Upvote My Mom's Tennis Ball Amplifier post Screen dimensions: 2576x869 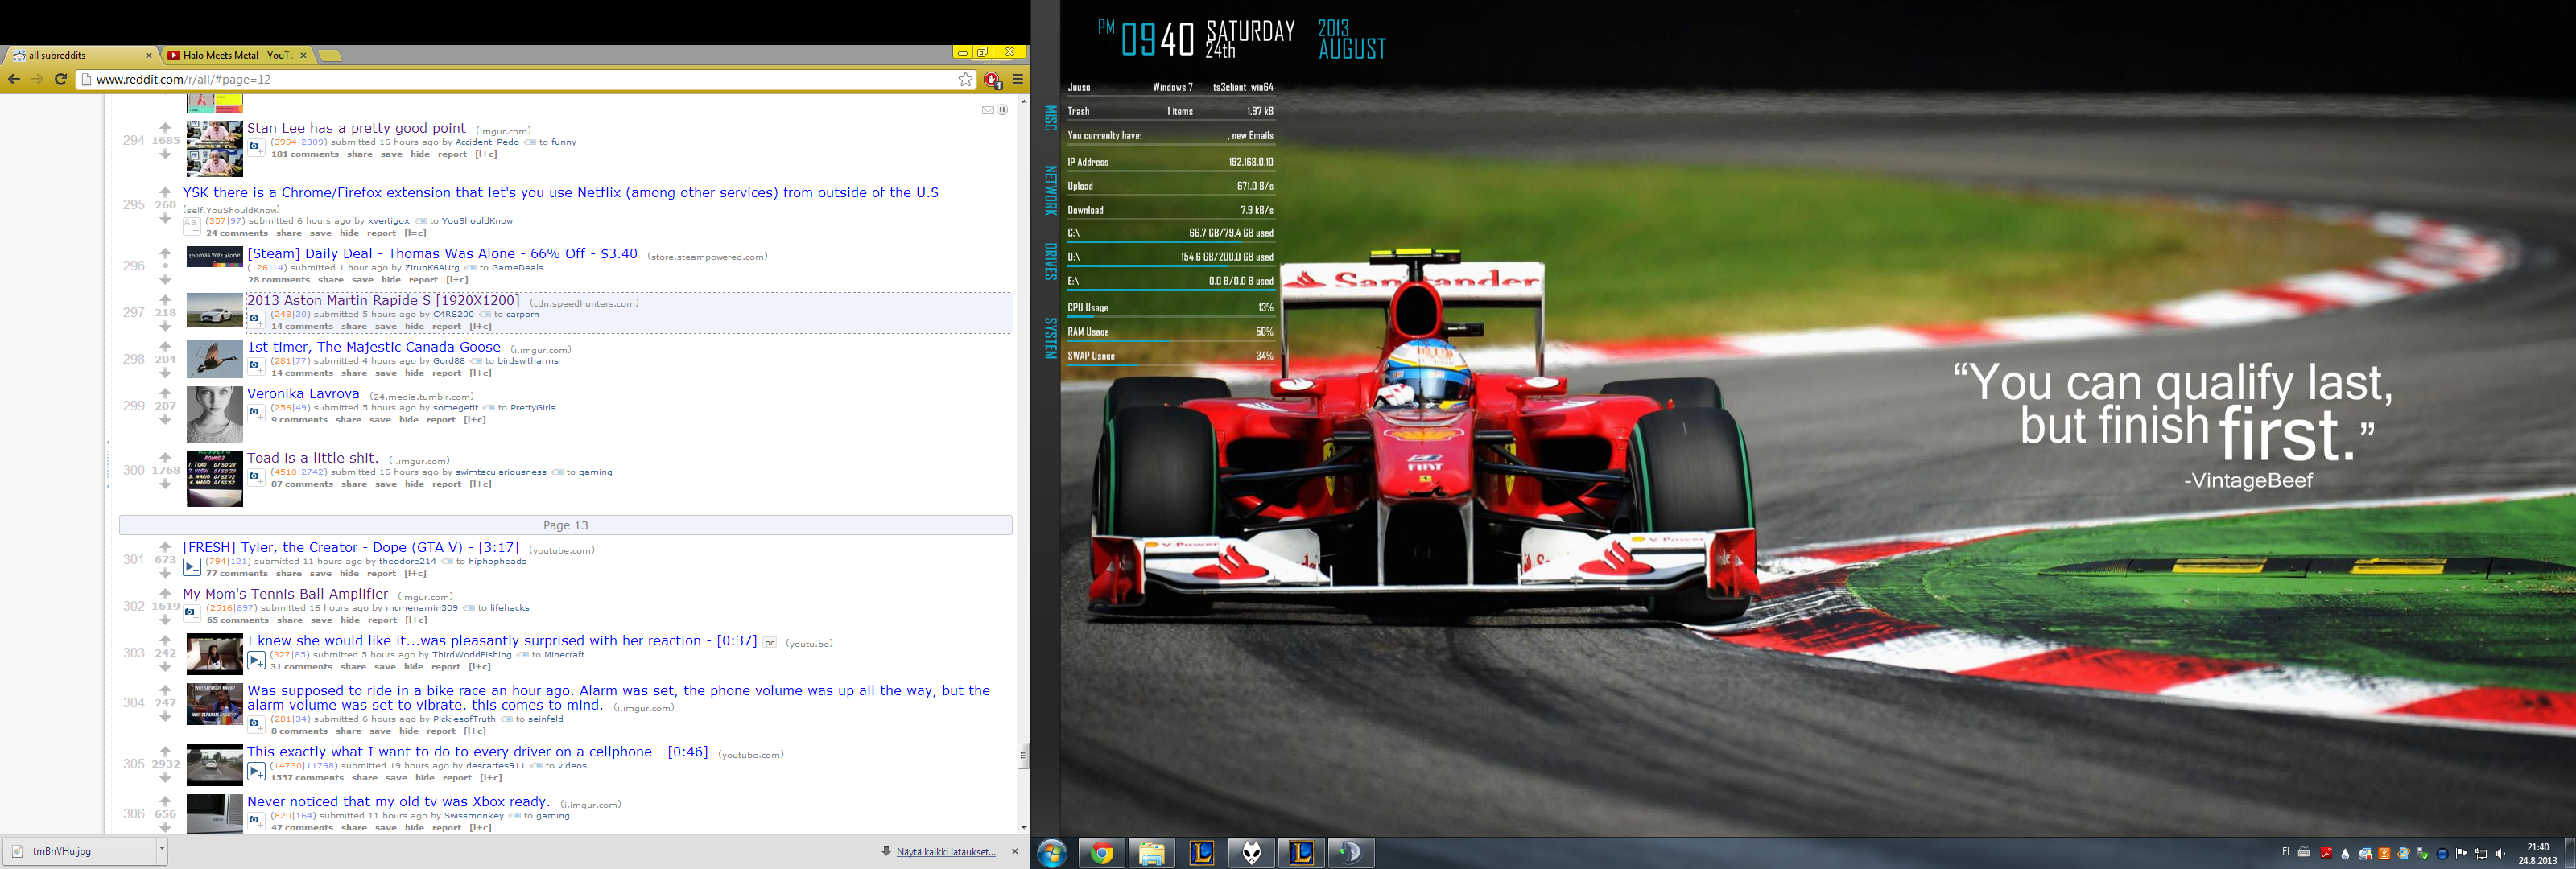pyautogui.click(x=165, y=594)
